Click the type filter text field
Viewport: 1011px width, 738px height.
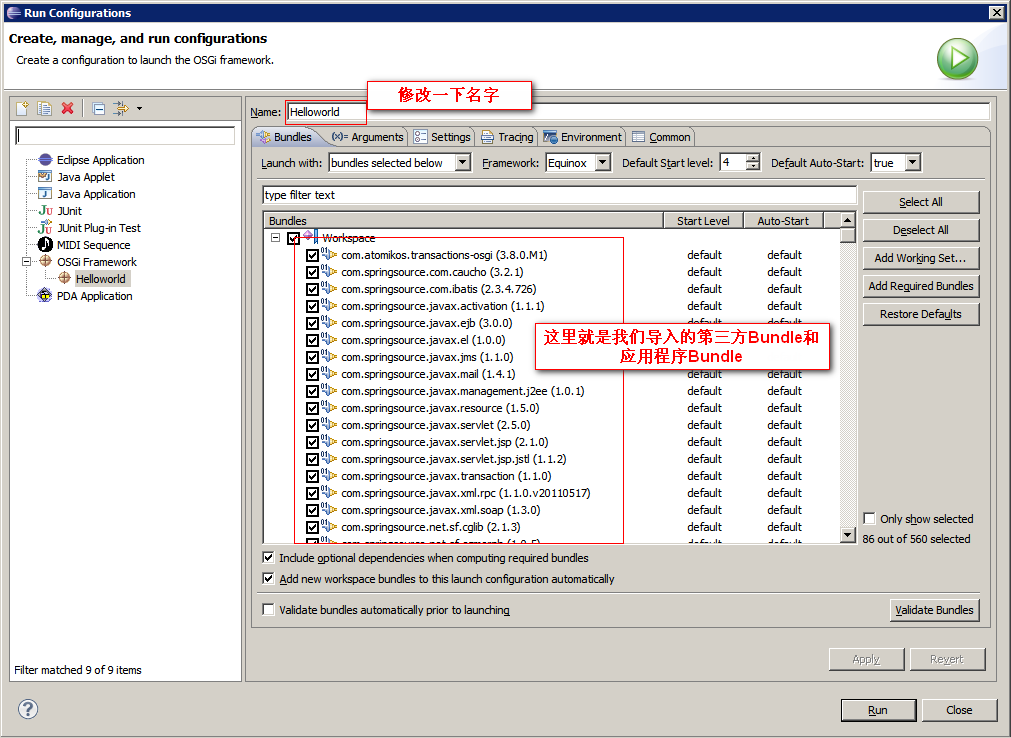pos(560,195)
